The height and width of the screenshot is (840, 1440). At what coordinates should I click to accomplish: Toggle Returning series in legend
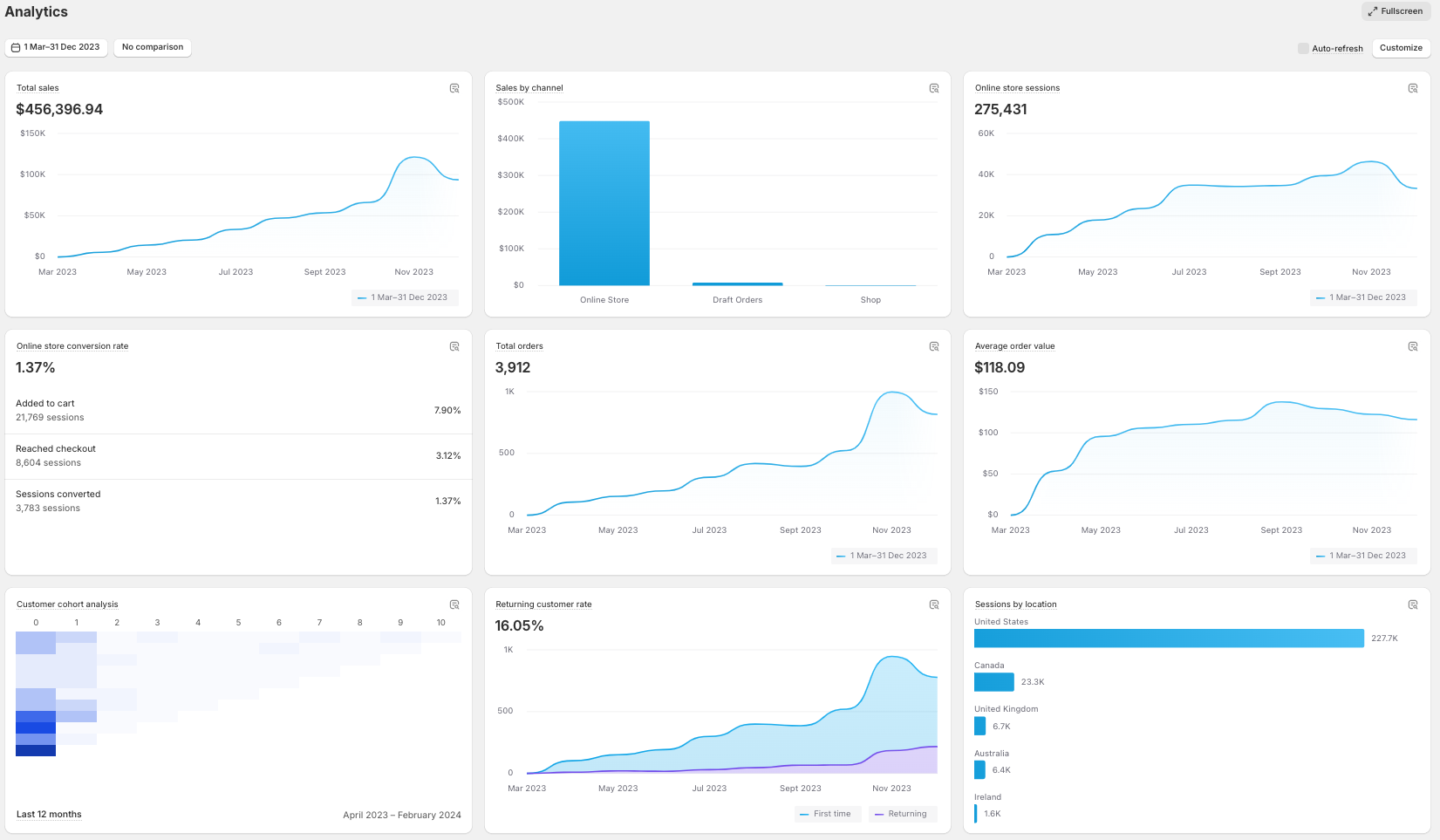(x=903, y=814)
